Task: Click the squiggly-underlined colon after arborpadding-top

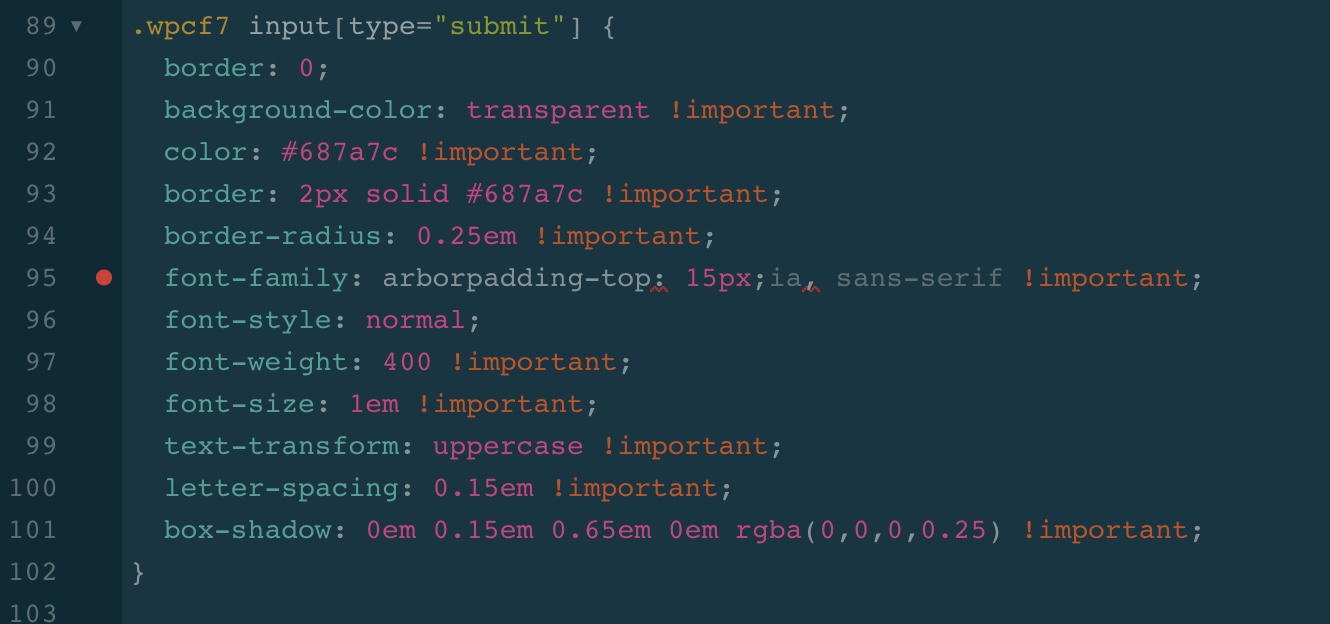Action: pos(658,280)
